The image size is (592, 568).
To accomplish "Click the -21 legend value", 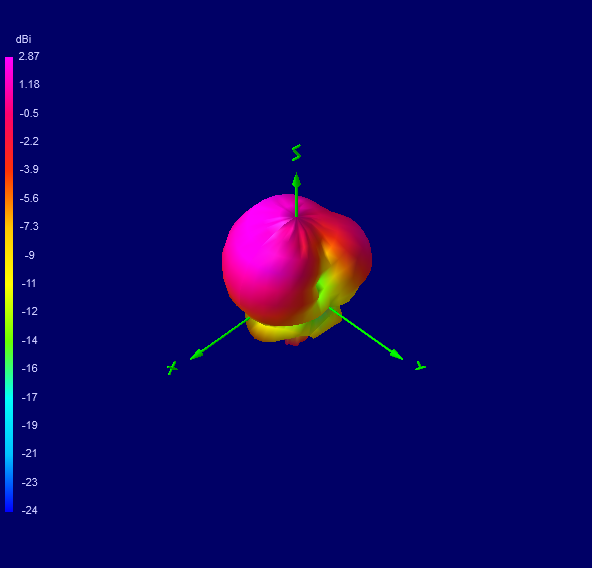I will click(29, 453).
